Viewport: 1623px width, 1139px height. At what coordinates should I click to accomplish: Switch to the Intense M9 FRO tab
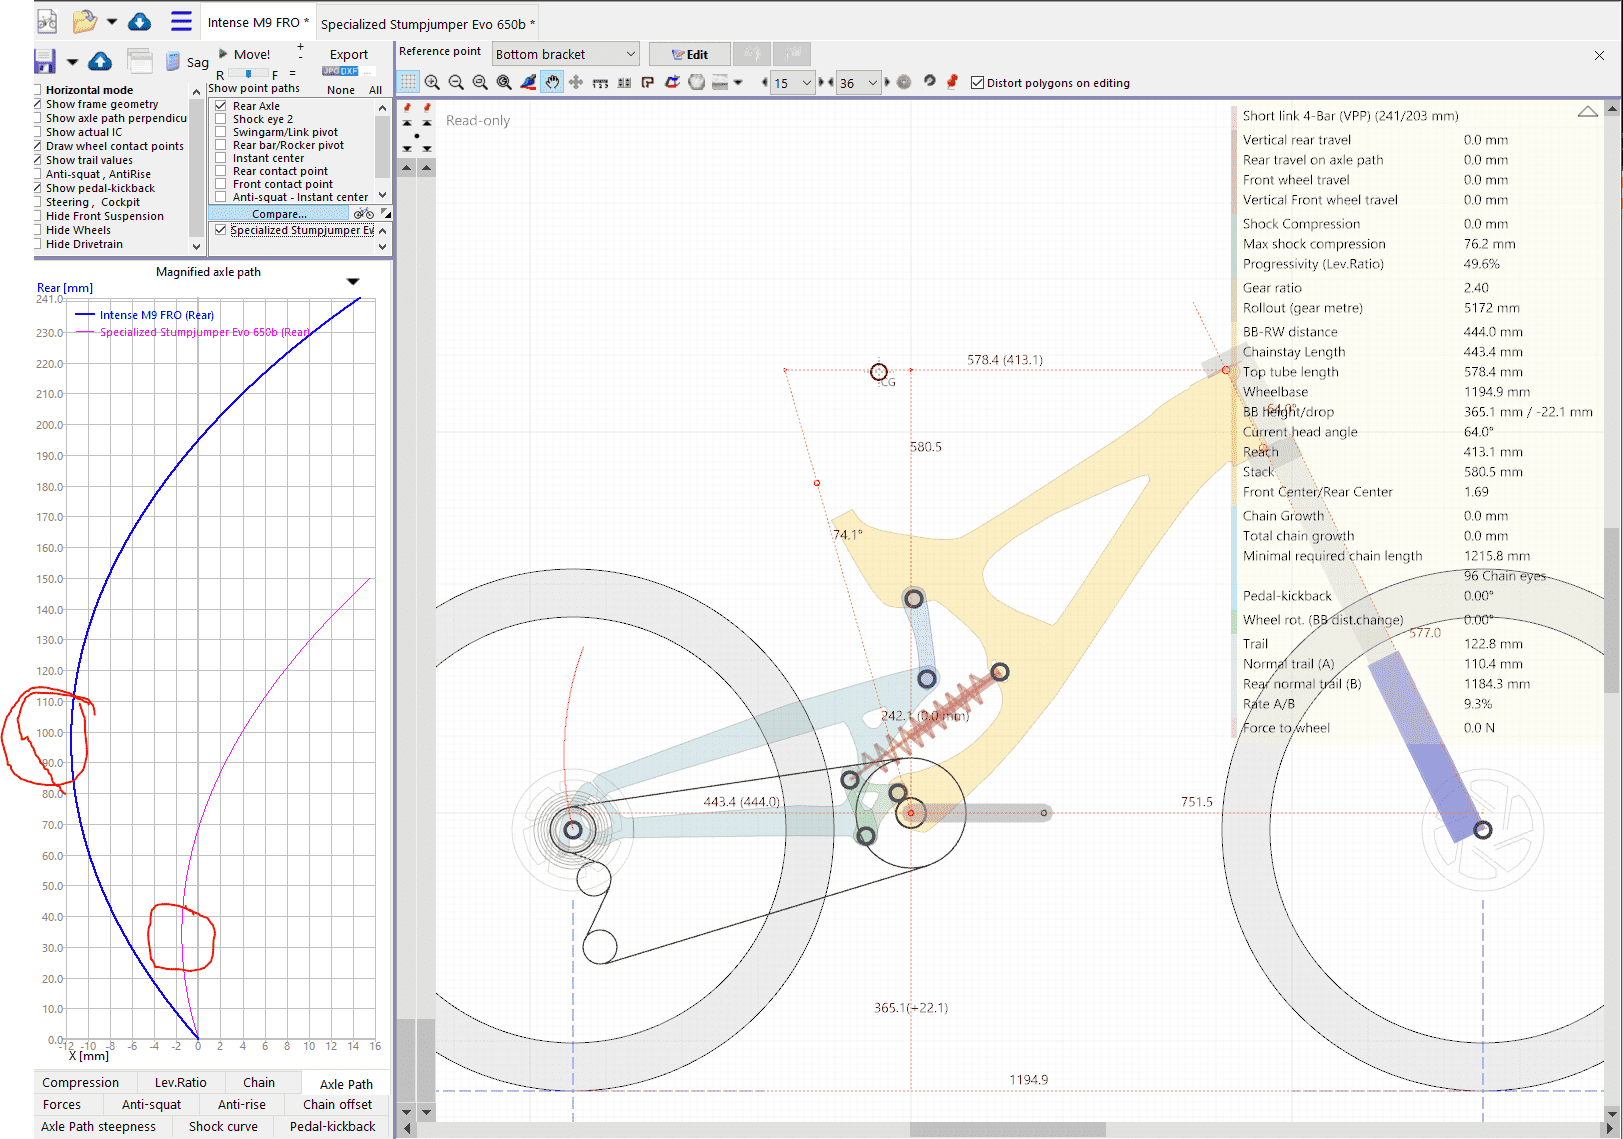[x=258, y=22]
